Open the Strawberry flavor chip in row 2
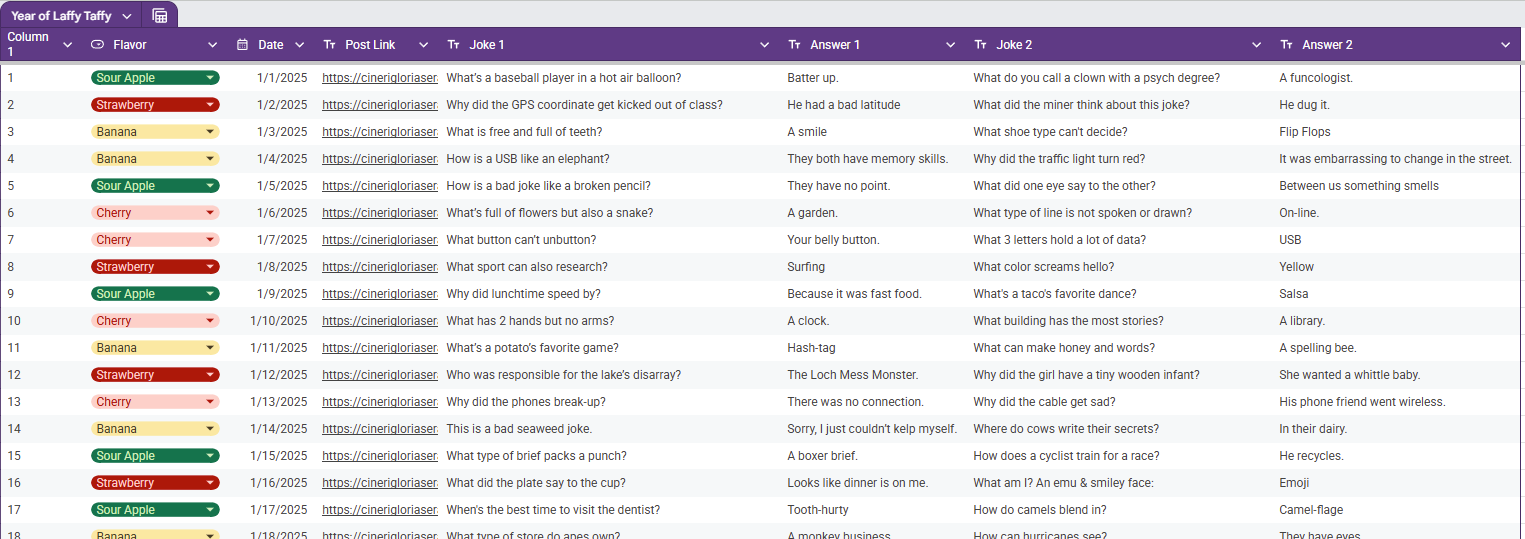This screenshot has width=1525, height=539. 155,105
